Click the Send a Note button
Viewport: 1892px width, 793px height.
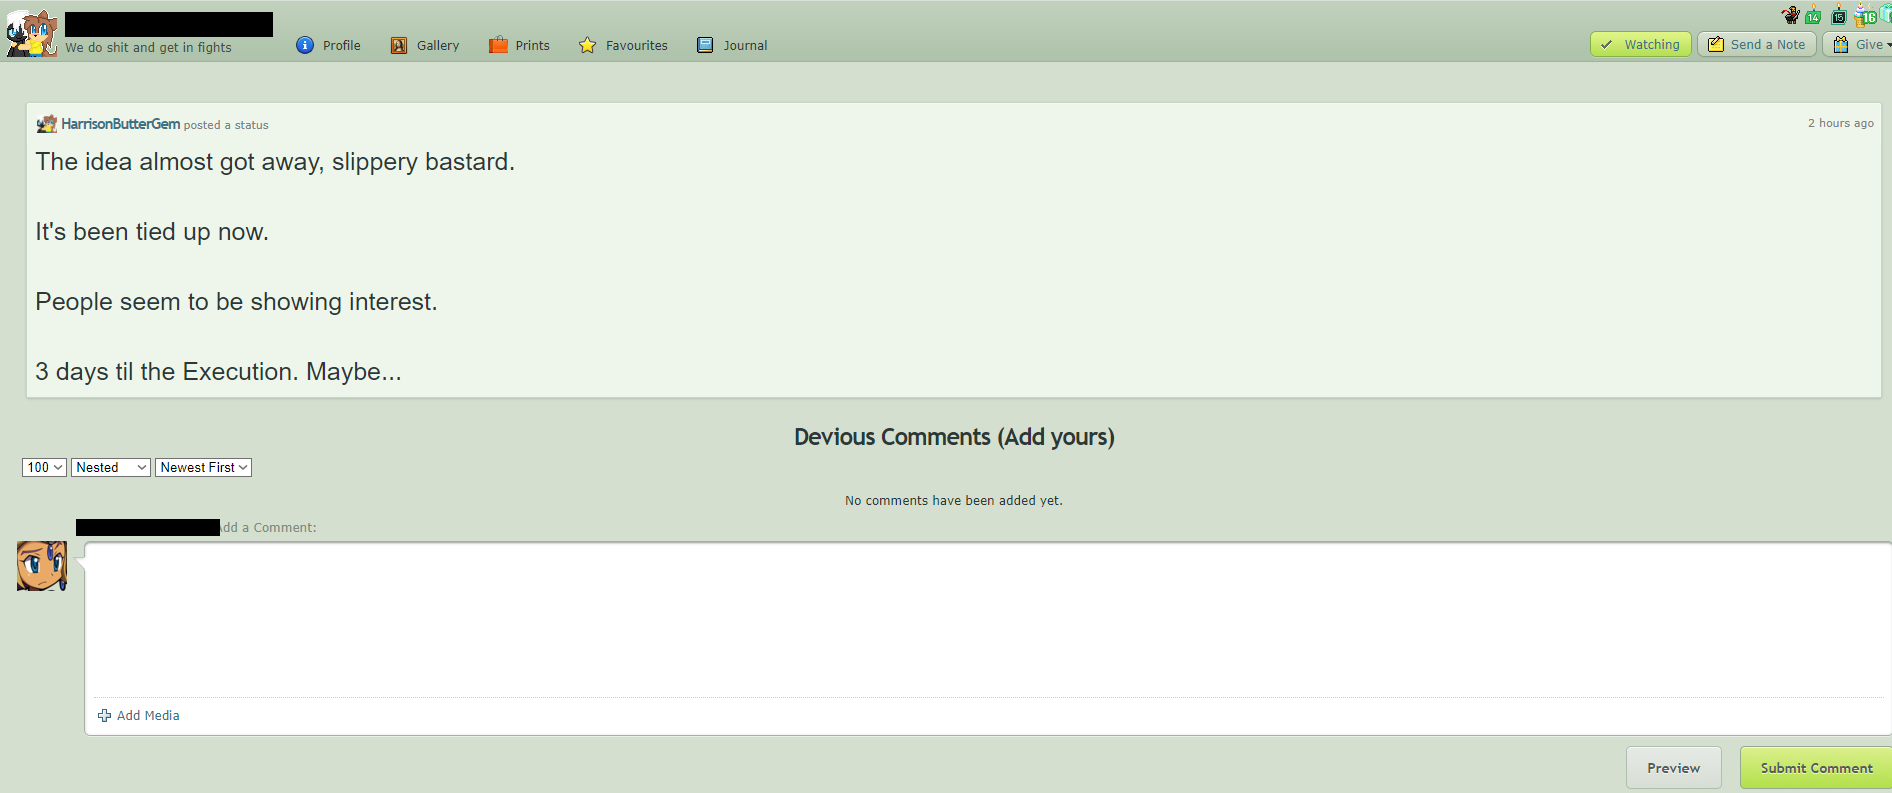pos(1757,44)
